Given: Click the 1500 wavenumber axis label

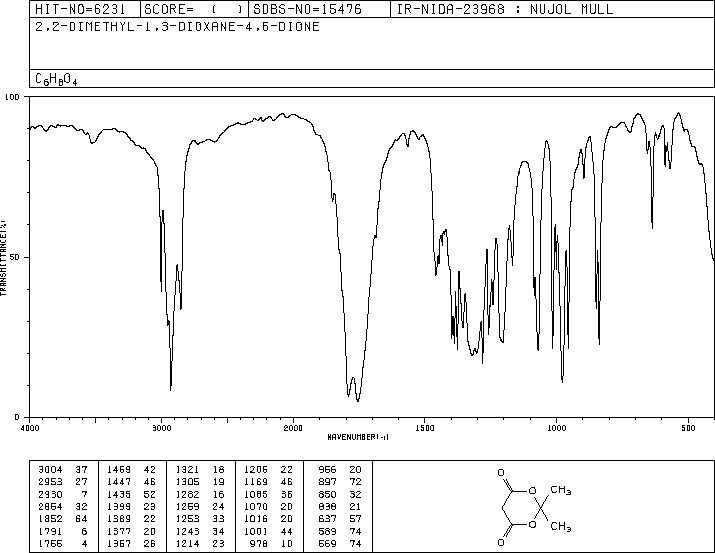Looking at the screenshot, I should coord(425,428).
